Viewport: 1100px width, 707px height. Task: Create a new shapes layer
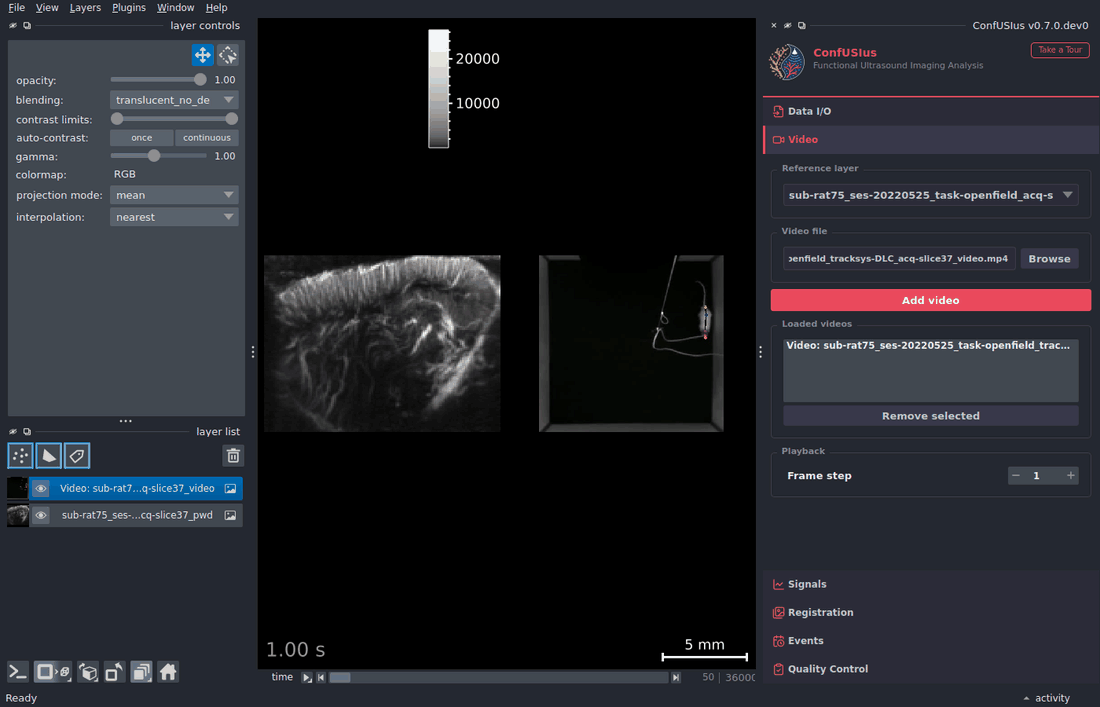pos(48,456)
